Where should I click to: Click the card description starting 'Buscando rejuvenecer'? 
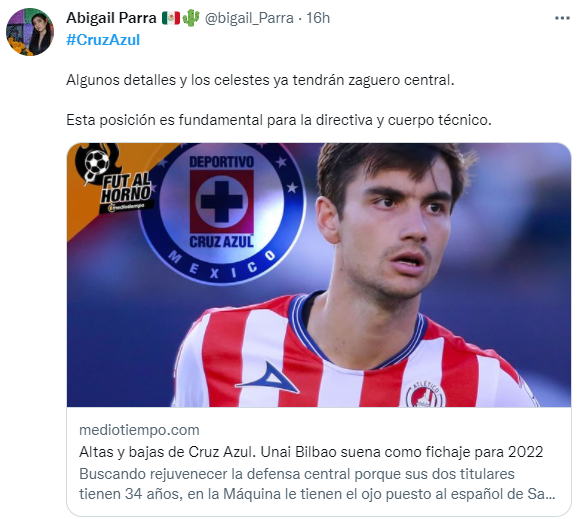point(317,484)
